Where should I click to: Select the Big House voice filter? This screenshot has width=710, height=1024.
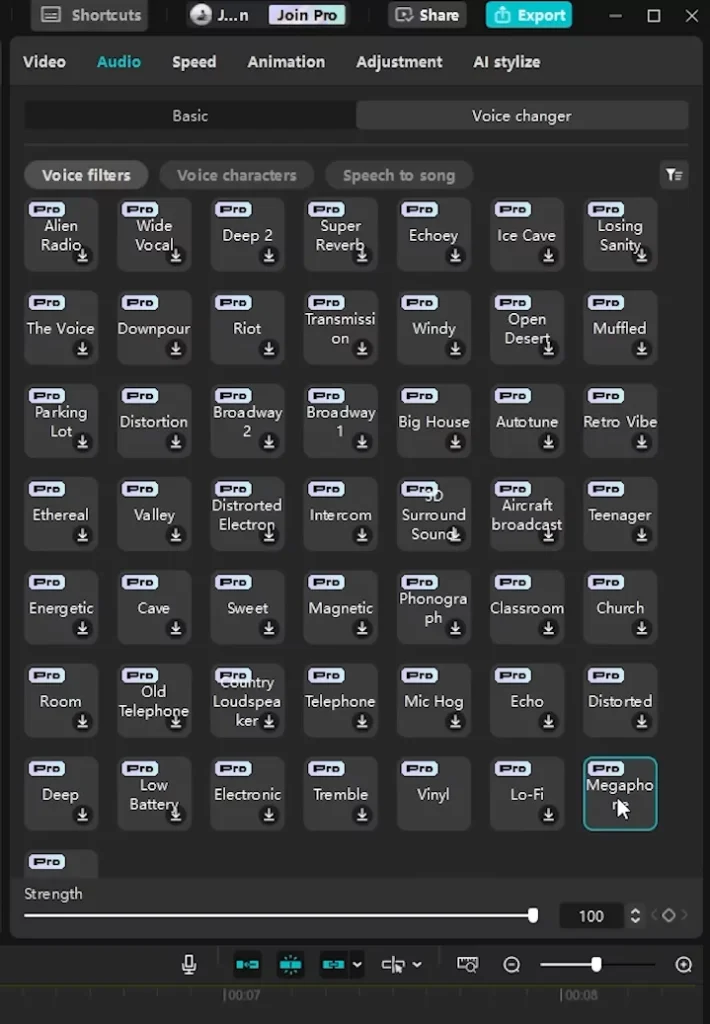coord(434,421)
